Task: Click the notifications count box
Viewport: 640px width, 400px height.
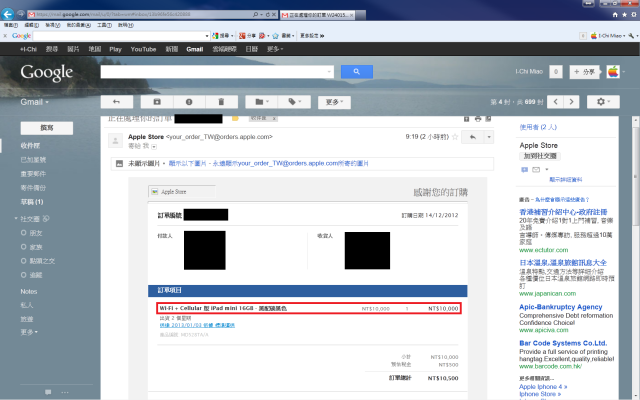Action: point(556,72)
